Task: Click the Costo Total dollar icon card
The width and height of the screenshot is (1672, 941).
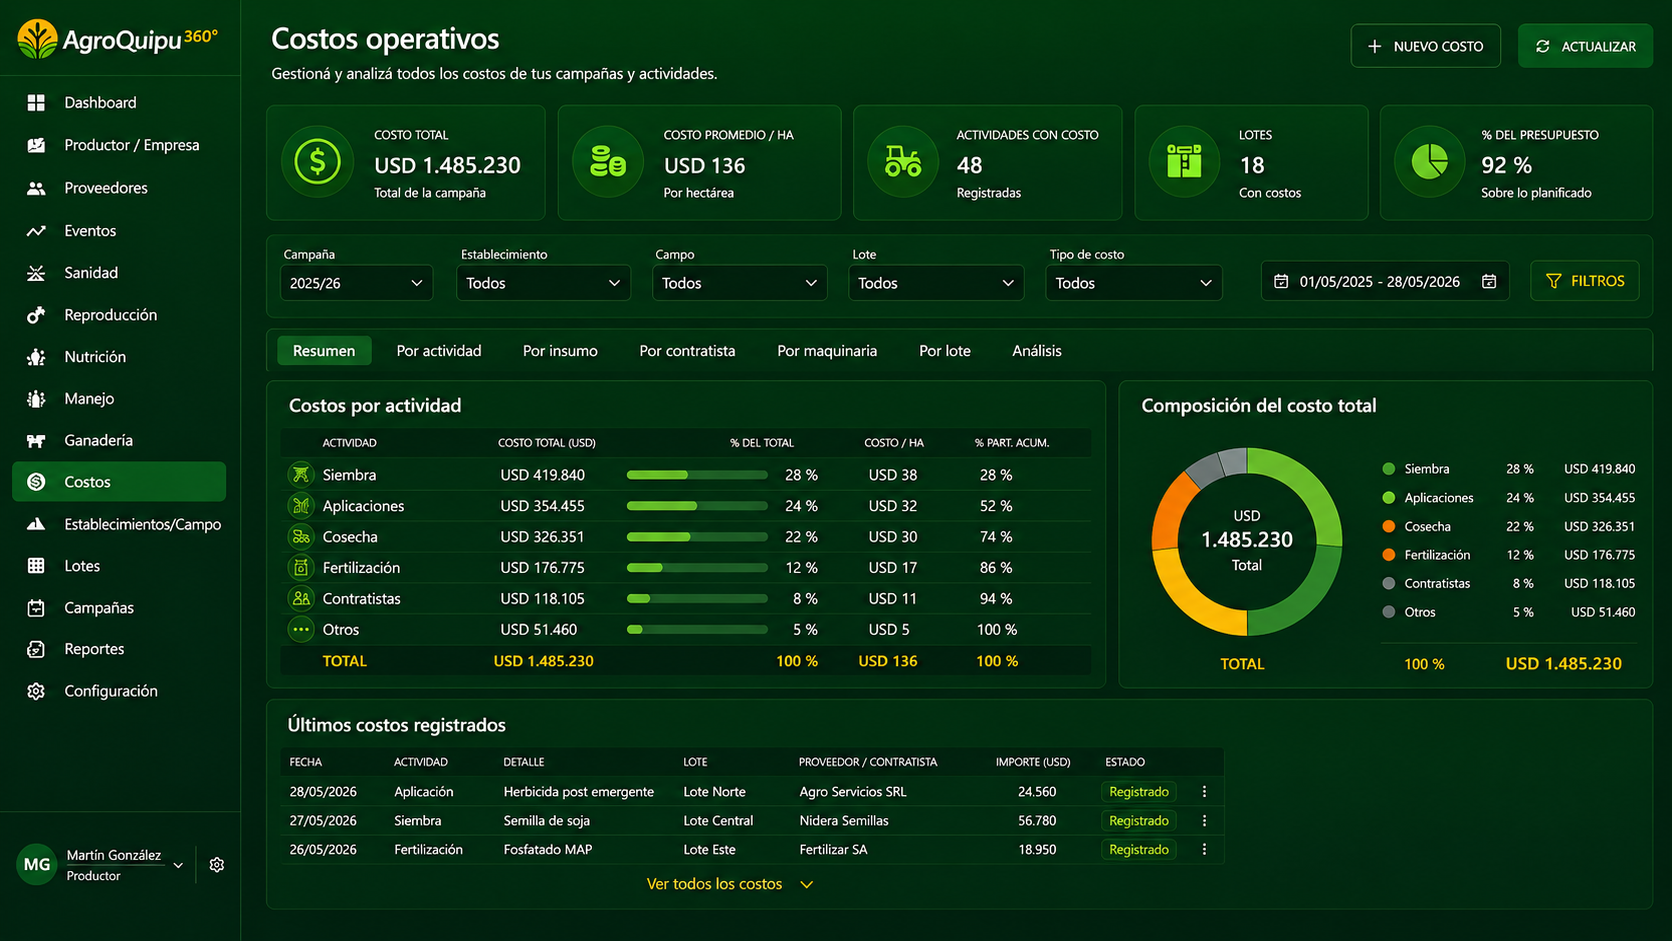Action: coord(317,162)
